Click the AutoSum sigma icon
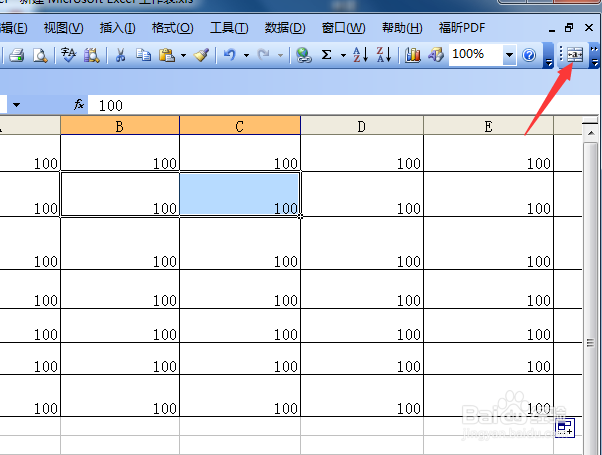 point(326,55)
